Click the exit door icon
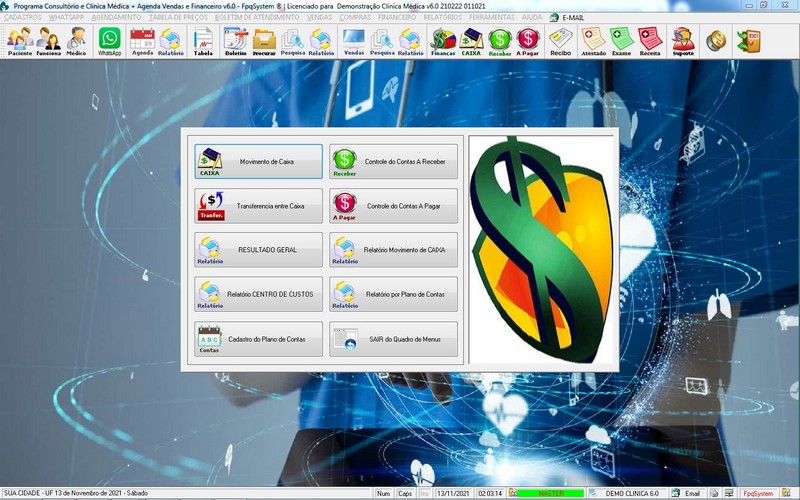Image resolution: width=800 pixels, height=500 pixels. pos(748,41)
